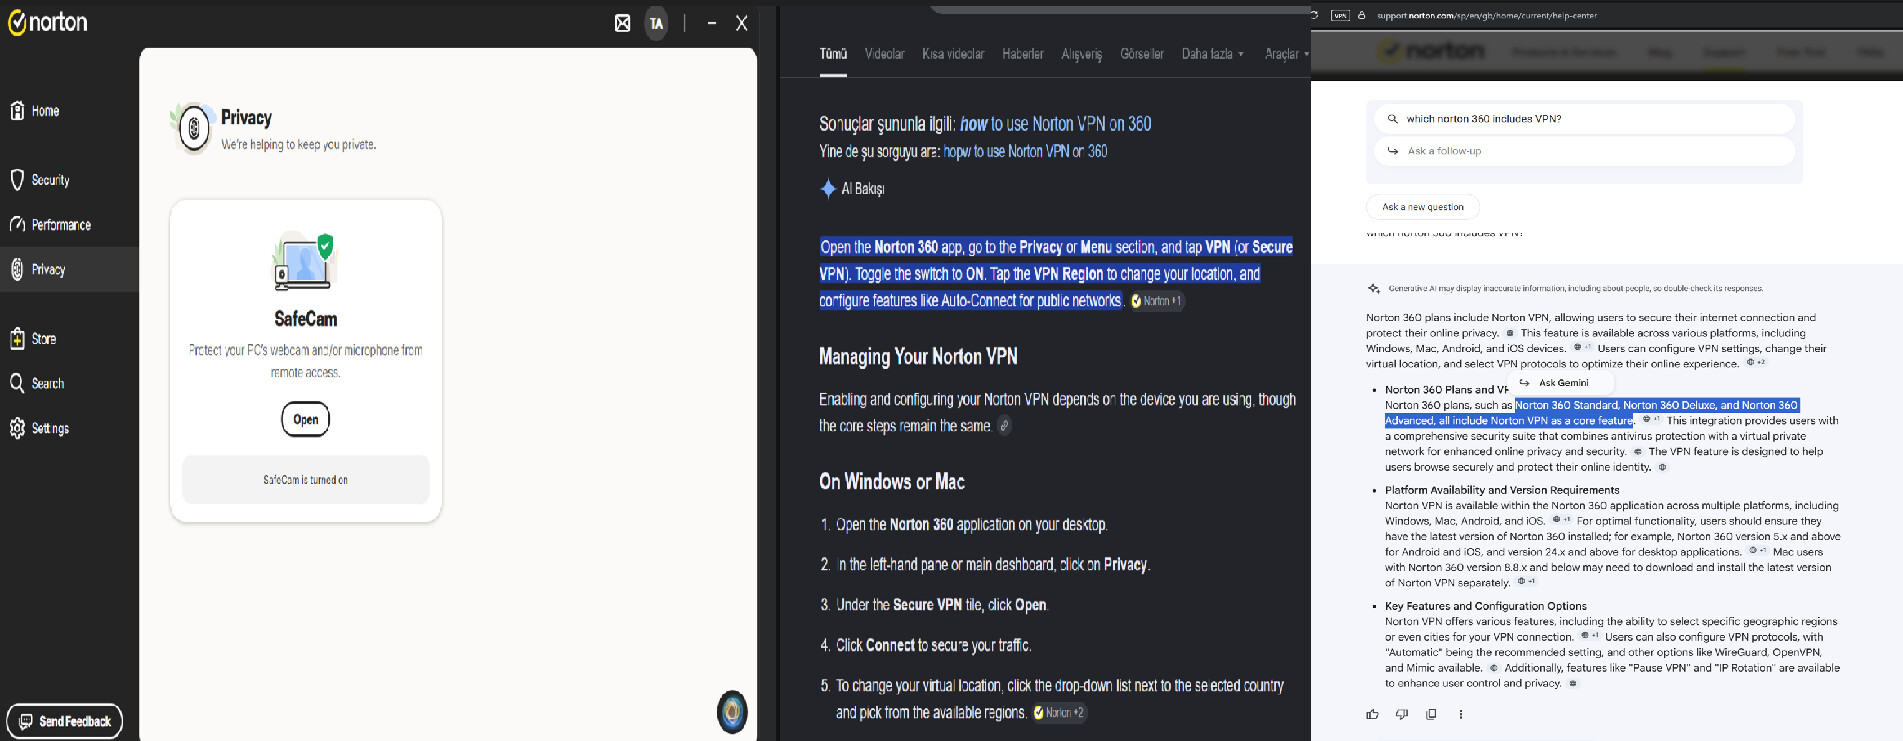Click the 'Key Features and Configuration Options' heading
Screen dimensions: 1903x741
point(1486,606)
